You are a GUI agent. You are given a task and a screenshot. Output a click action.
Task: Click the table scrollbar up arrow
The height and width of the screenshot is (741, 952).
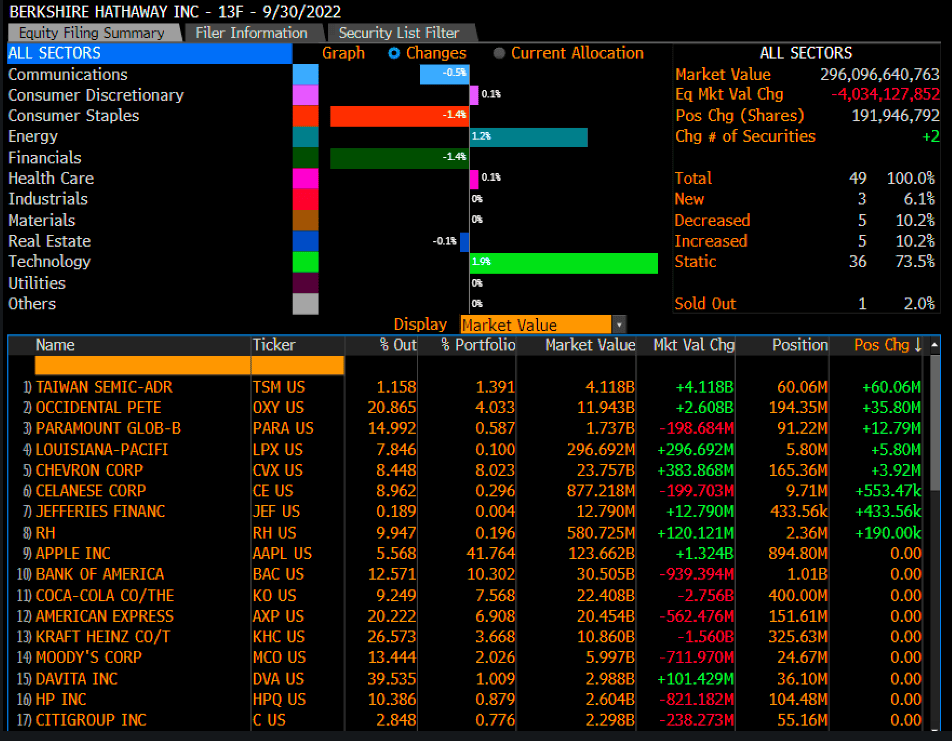coord(934,345)
